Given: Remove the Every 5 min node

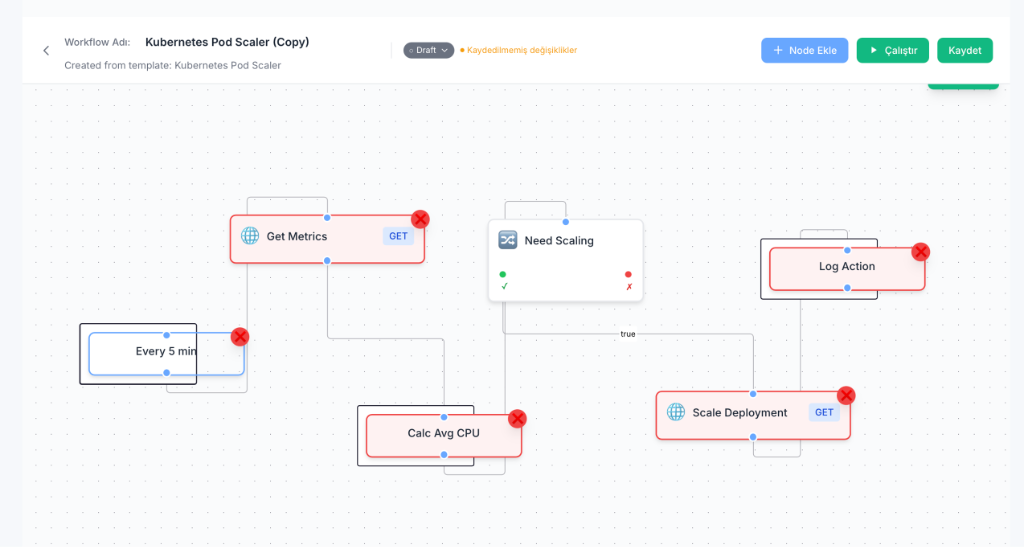Looking at the screenshot, I should [x=240, y=337].
